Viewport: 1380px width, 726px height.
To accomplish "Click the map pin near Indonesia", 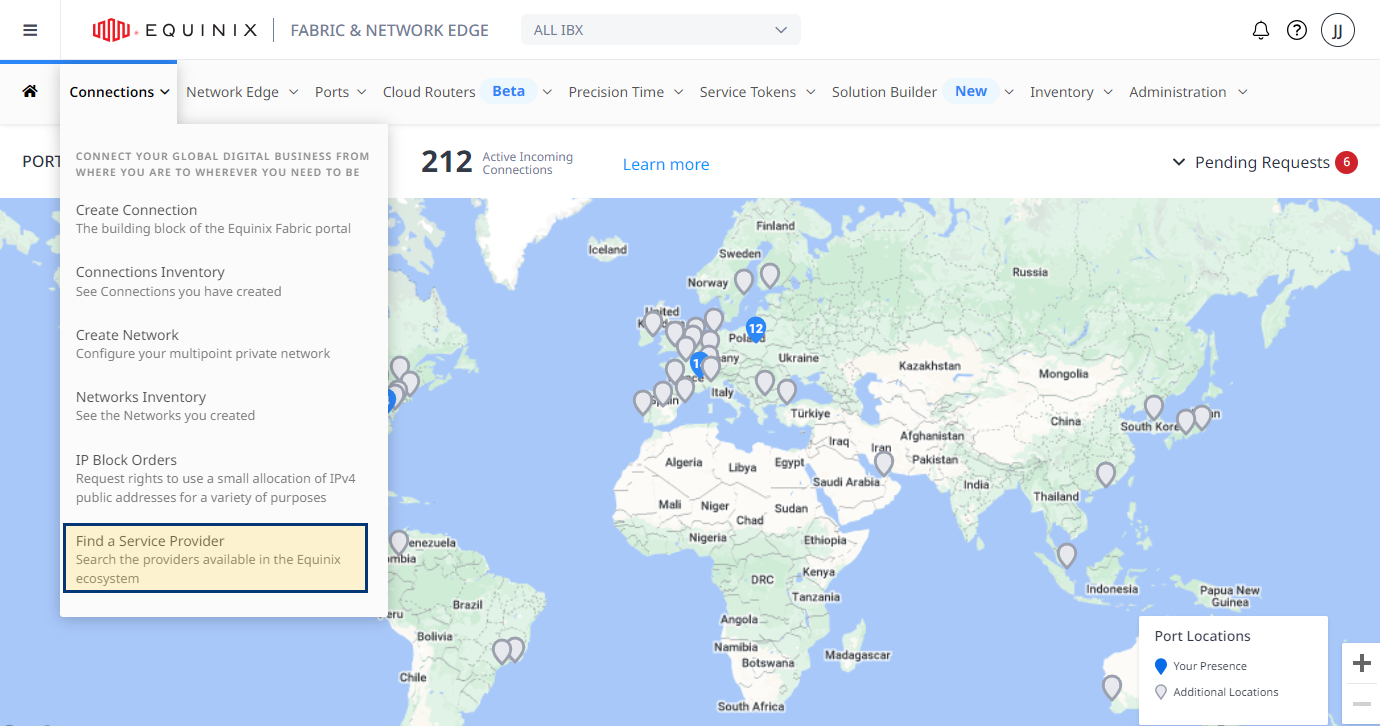I will click(x=1067, y=555).
